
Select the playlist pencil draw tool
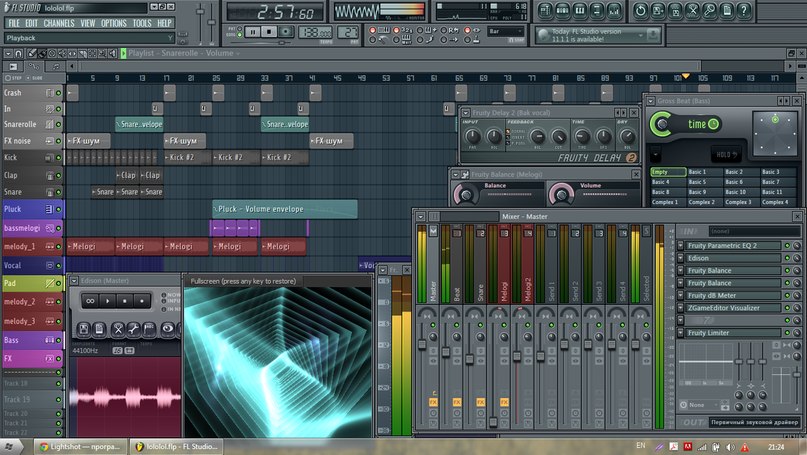(32, 53)
